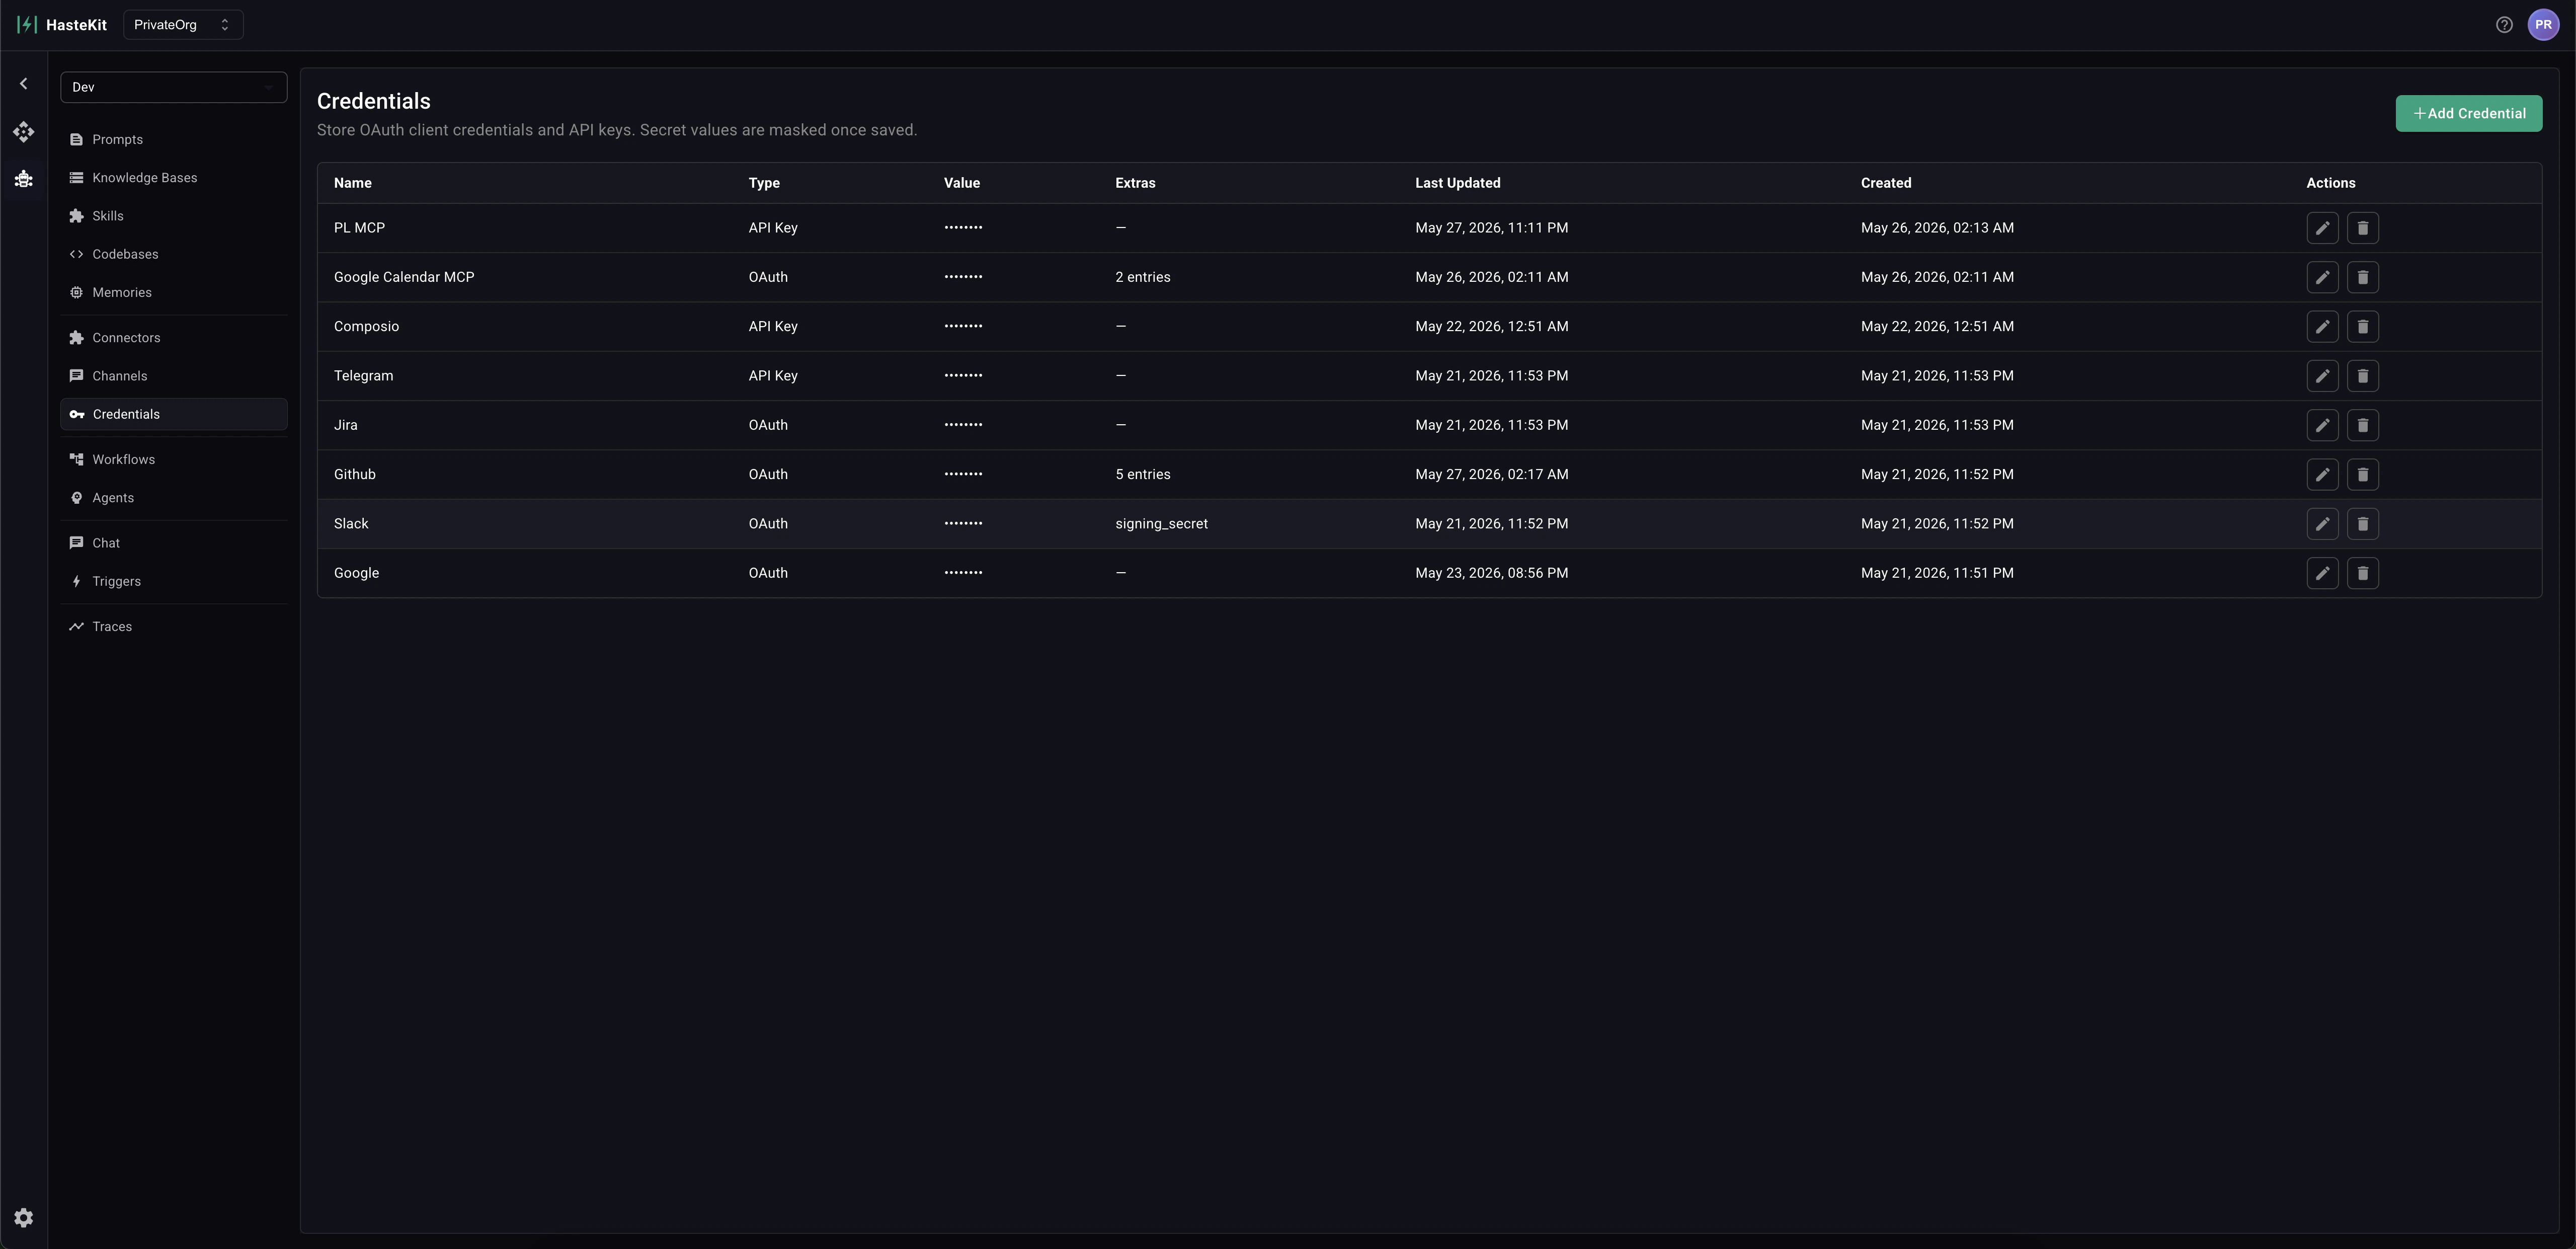Delete the Composio credential
2576x1249 pixels.
tap(2362, 326)
